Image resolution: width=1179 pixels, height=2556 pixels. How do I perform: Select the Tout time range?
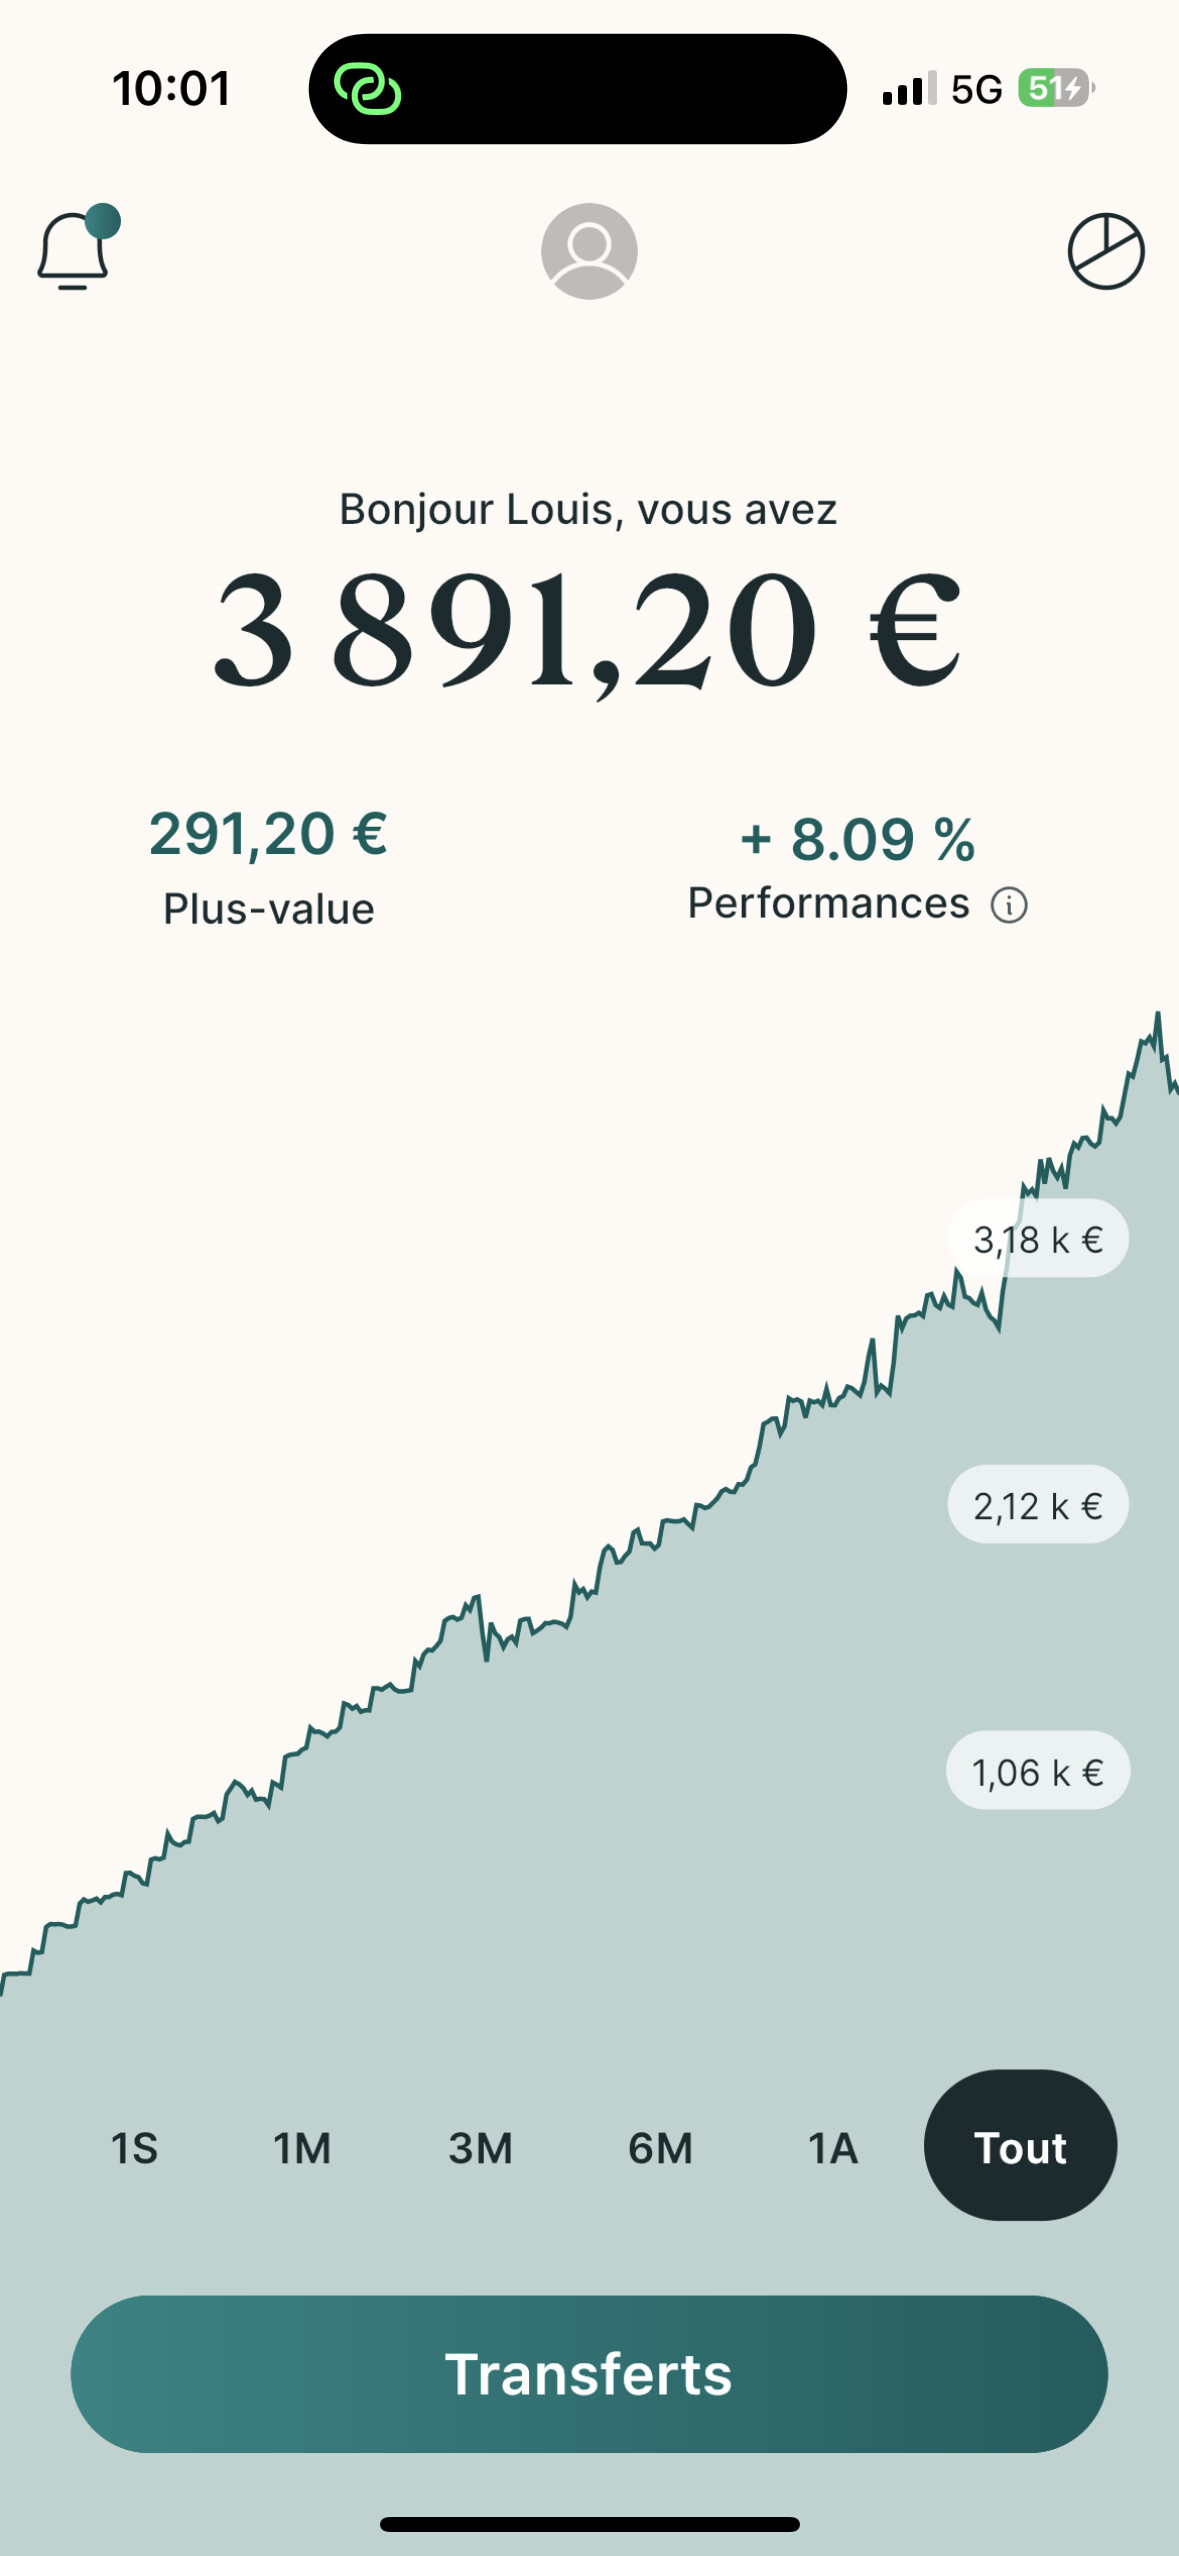point(1020,2146)
